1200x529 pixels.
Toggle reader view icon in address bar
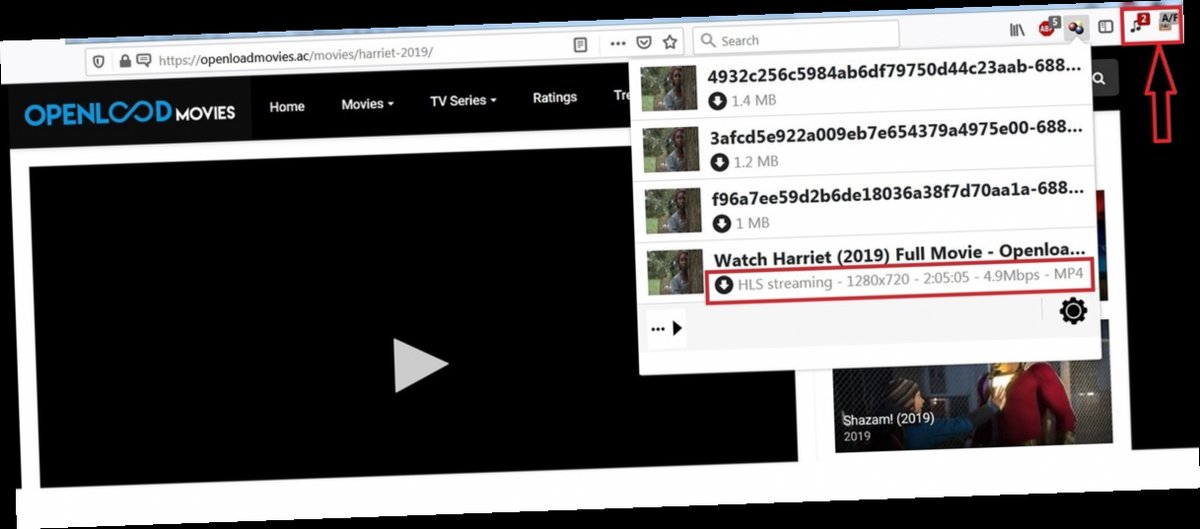click(x=580, y=44)
